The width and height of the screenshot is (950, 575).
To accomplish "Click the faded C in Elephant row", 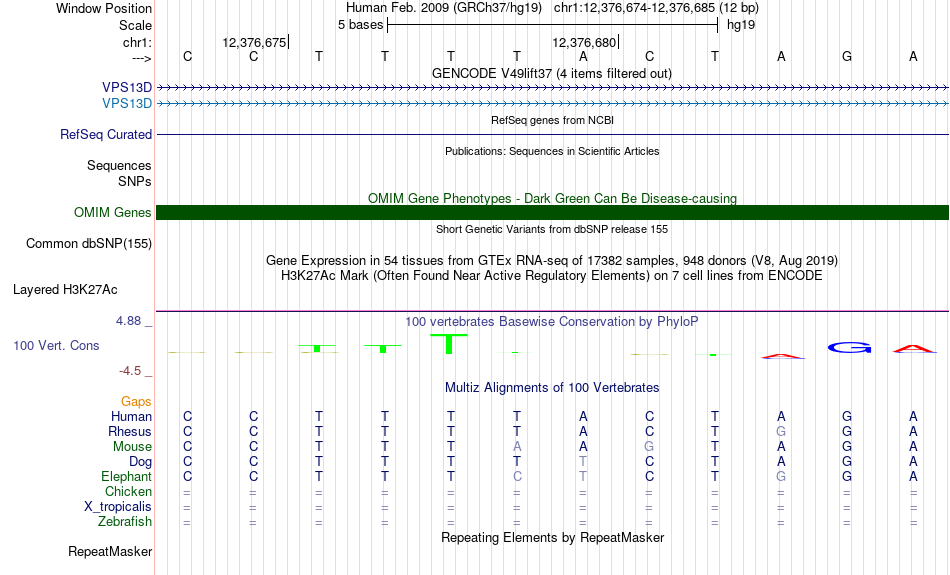I will click(517, 476).
